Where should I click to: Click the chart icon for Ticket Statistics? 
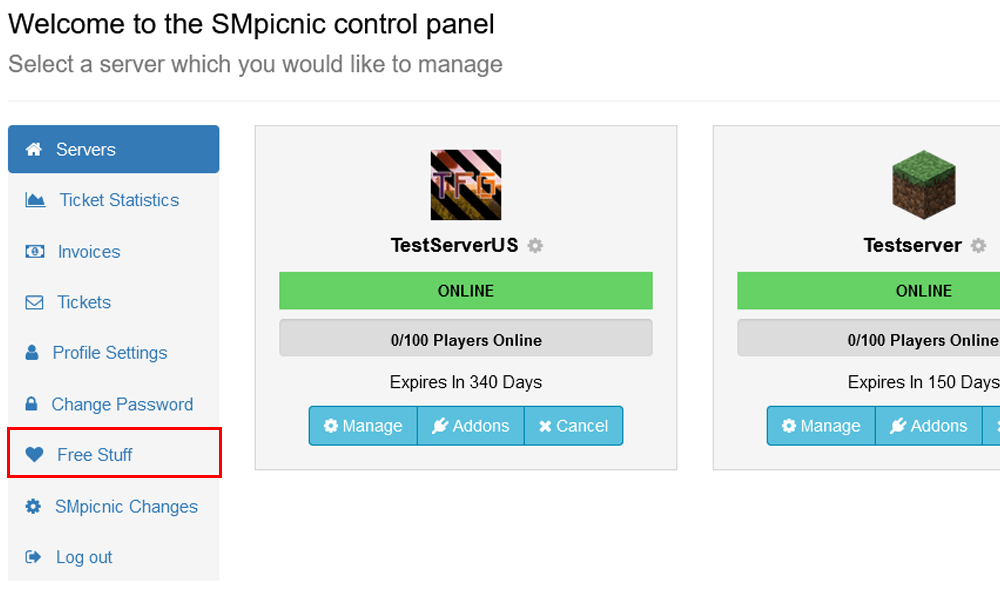[35, 200]
